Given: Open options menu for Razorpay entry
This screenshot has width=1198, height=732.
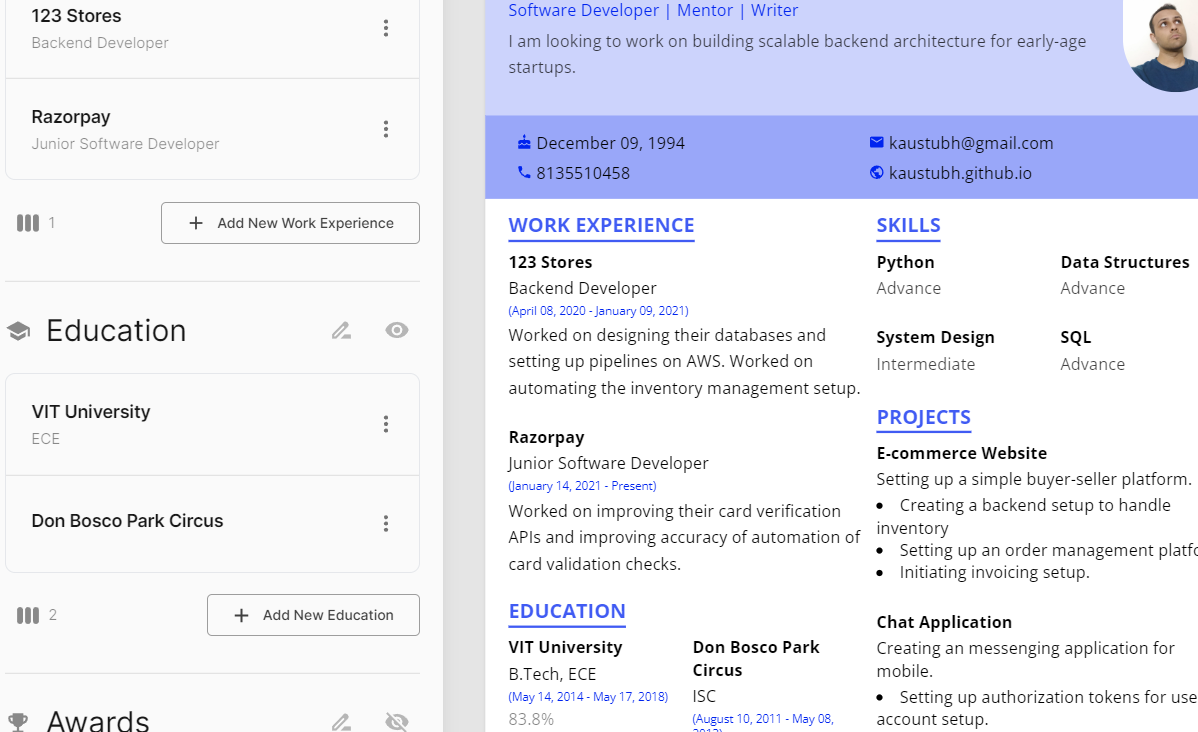Looking at the screenshot, I should click(386, 129).
